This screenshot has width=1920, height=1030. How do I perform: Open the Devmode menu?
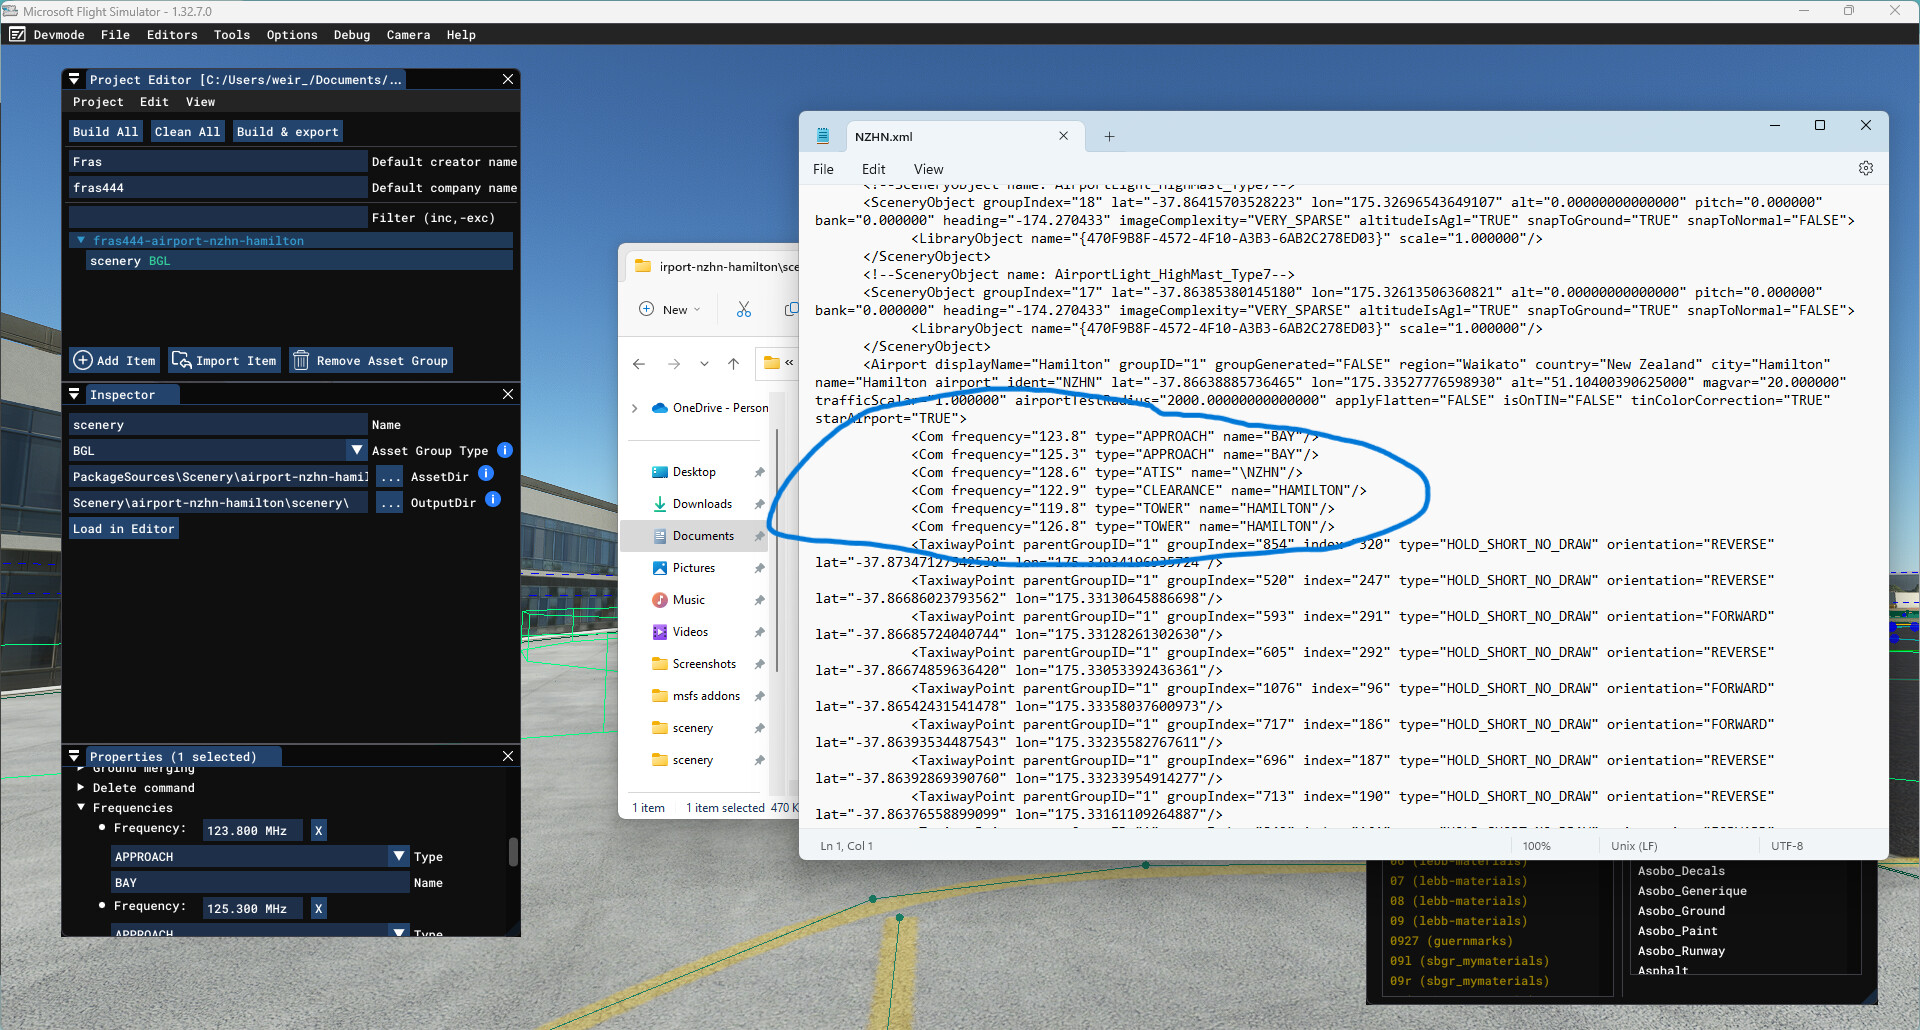pyautogui.click(x=59, y=34)
